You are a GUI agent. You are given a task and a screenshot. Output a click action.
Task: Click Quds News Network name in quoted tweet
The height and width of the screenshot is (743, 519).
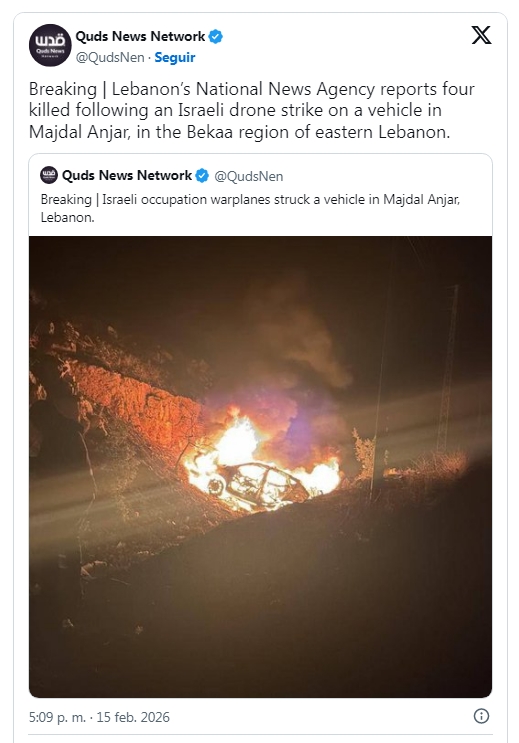127,175
